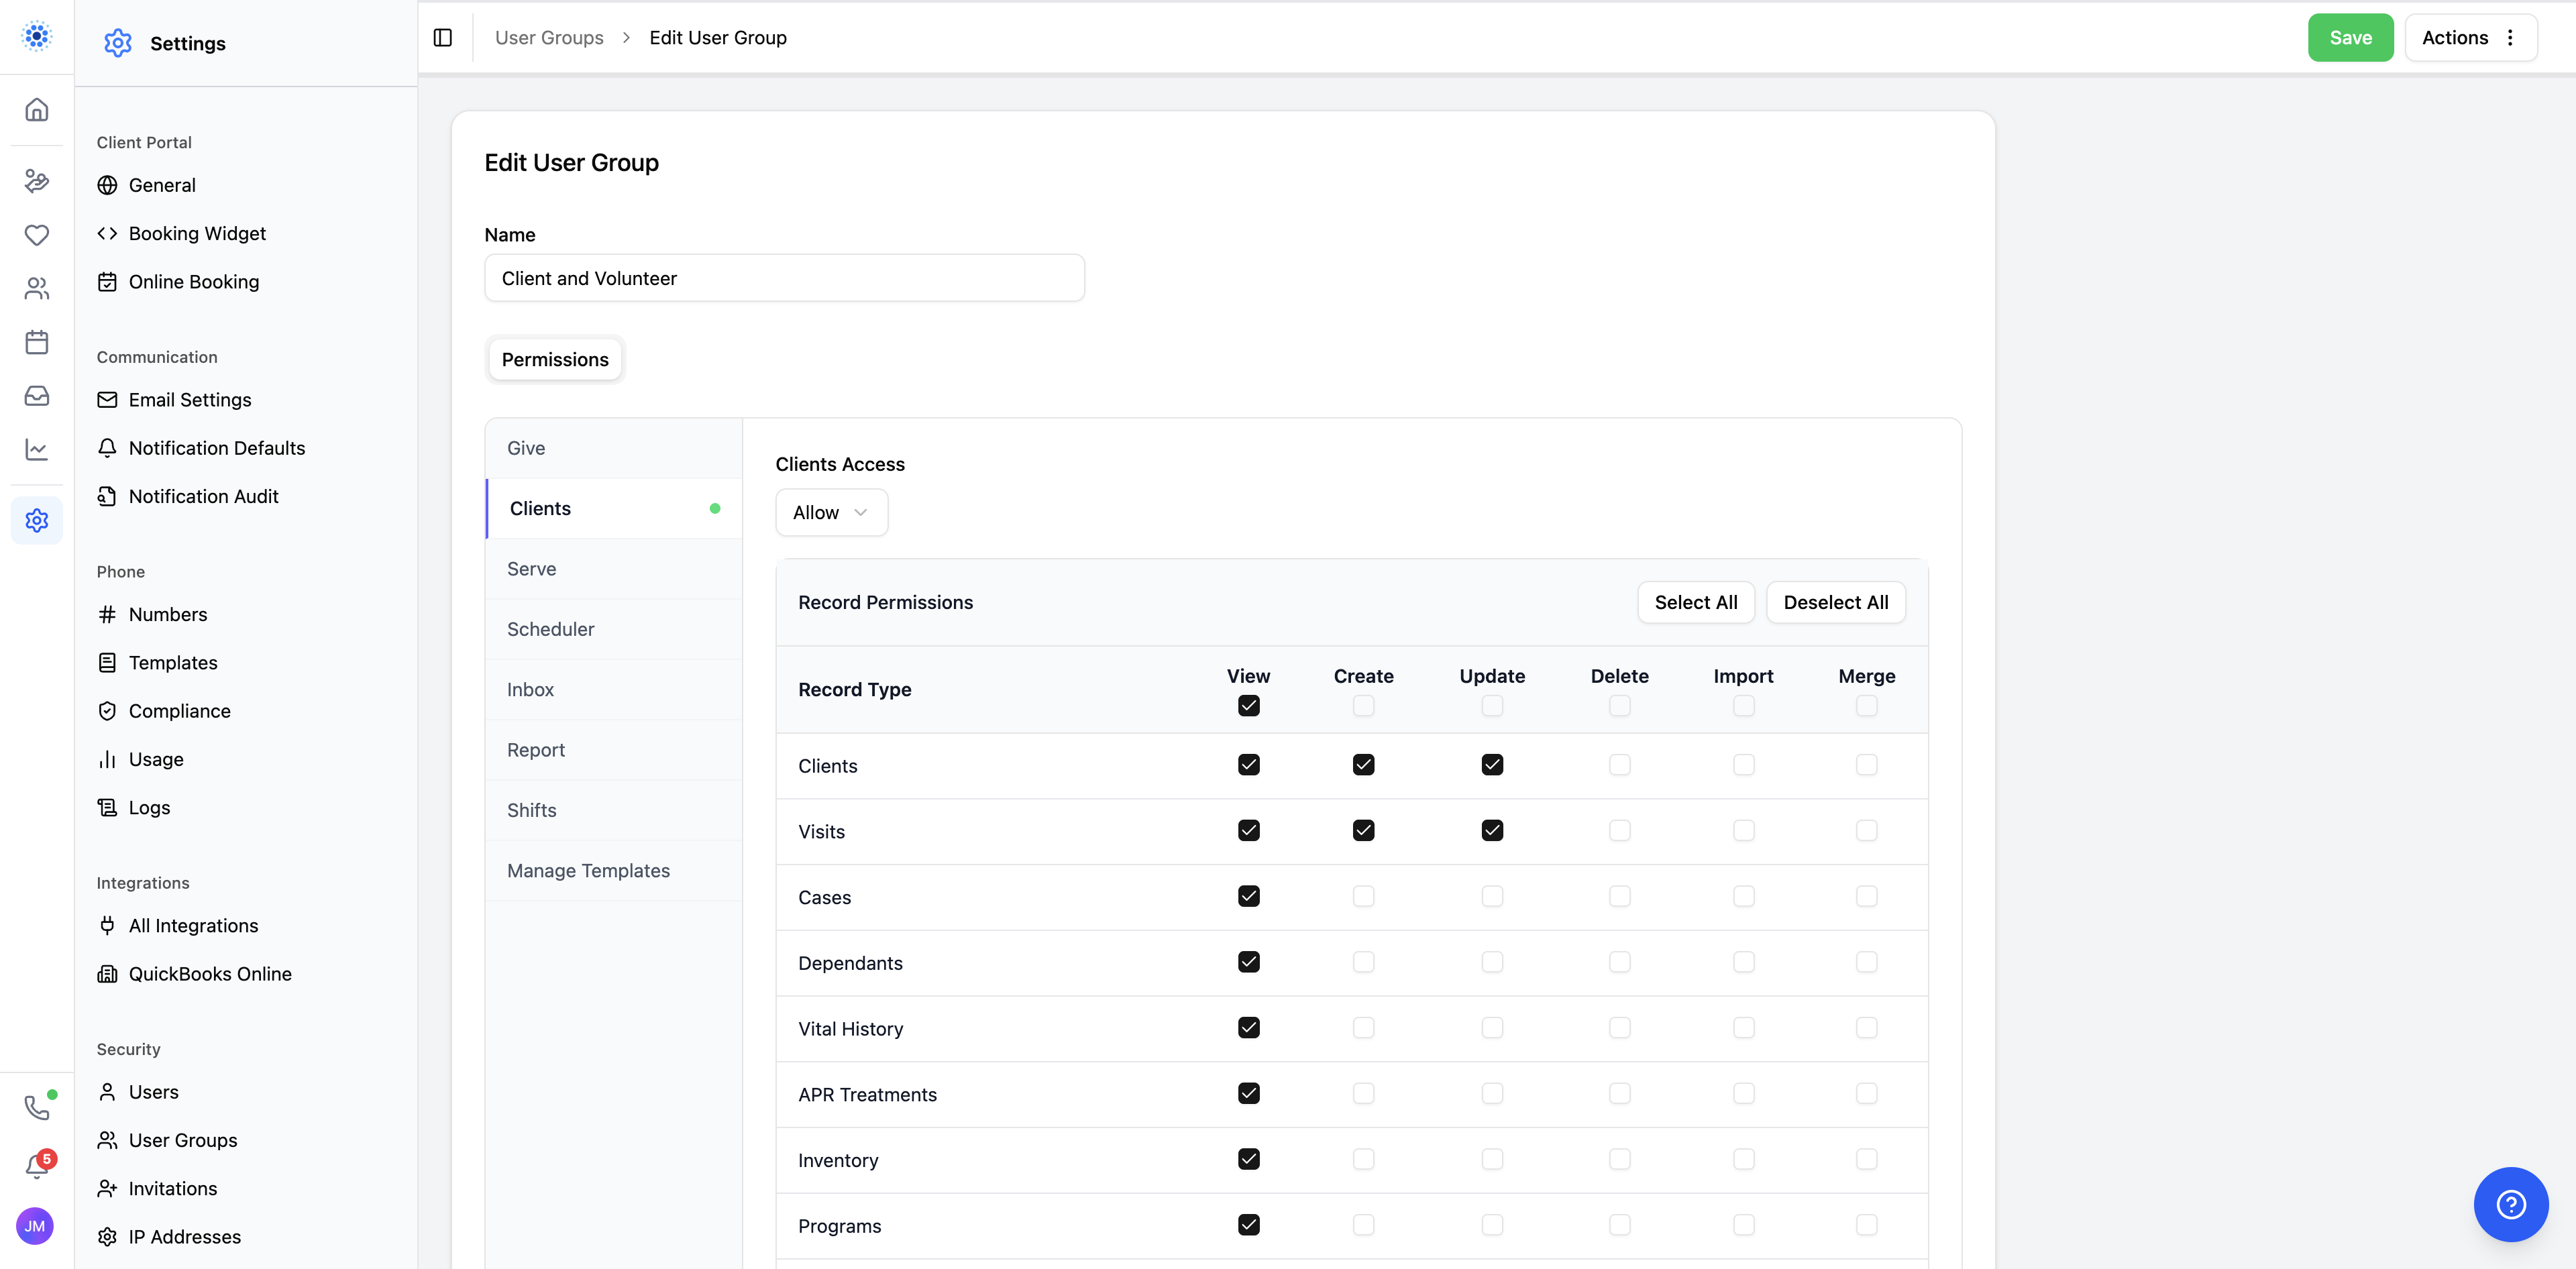Uncheck Create permission for Clients
Image resolution: width=2576 pixels, height=1269 pixels.
(1363, 764)
